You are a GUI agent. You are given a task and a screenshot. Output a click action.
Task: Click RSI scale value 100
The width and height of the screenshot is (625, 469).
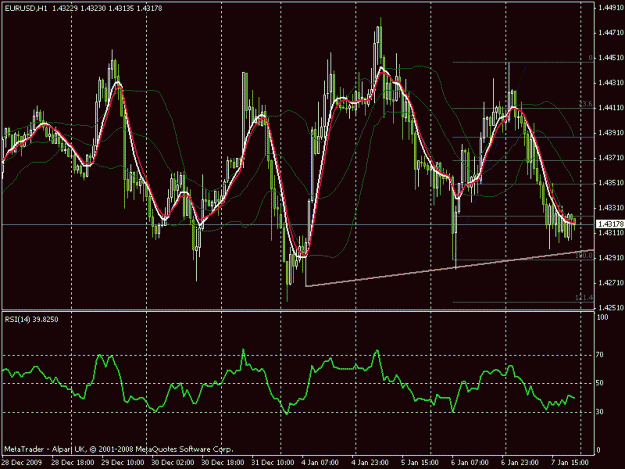(x=603, y=318)
